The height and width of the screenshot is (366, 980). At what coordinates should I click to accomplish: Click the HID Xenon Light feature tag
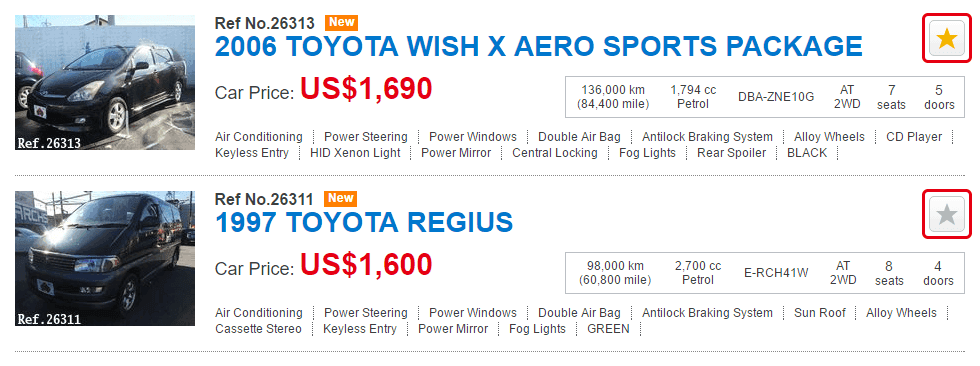tap(355, 153)
